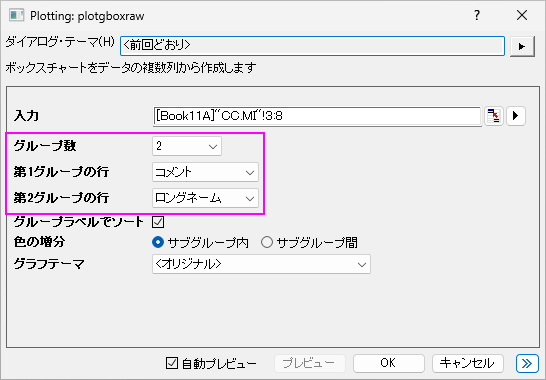Image resolution: width=546 pixels, height=380 pixels.
Task: Open the dialog theme flyout arrow button
Action: click(522, 46)
